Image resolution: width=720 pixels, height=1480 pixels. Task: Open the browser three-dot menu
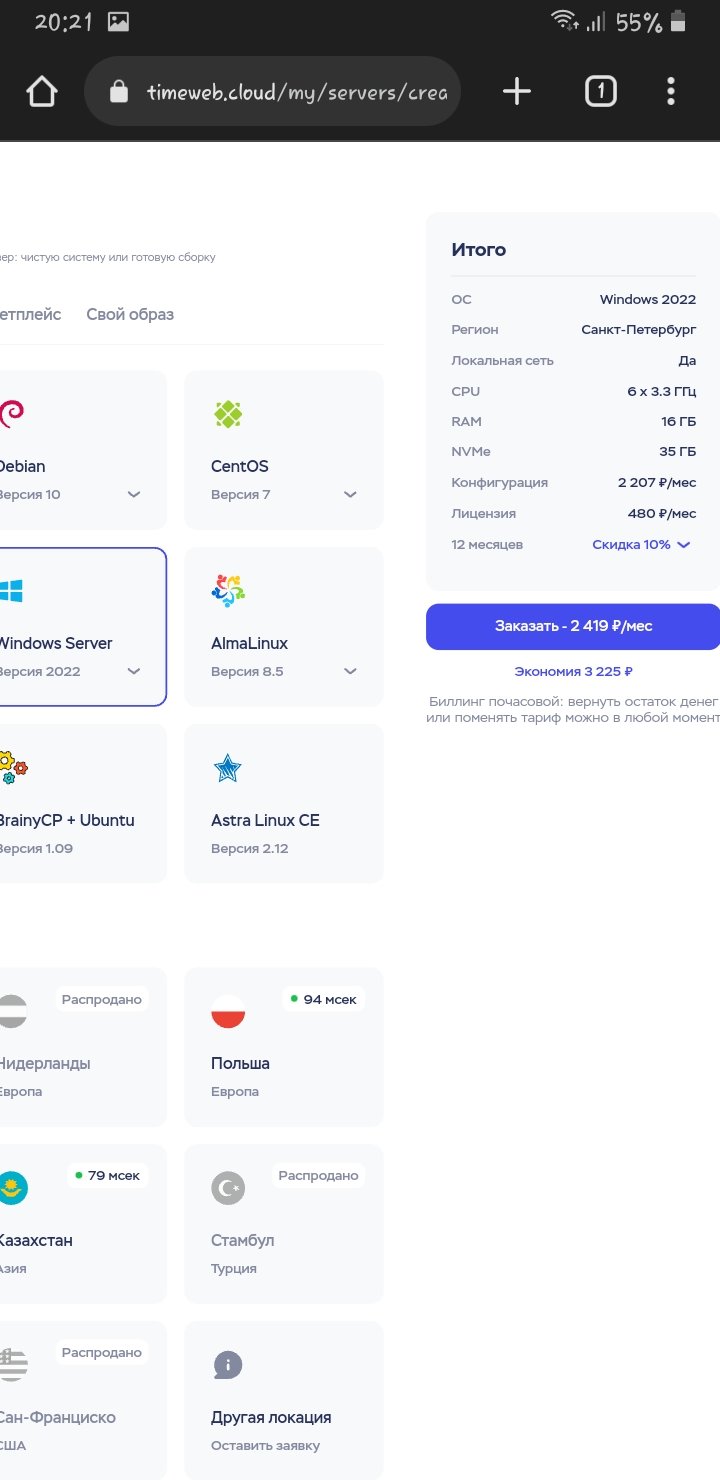click(x=671, y=92)
